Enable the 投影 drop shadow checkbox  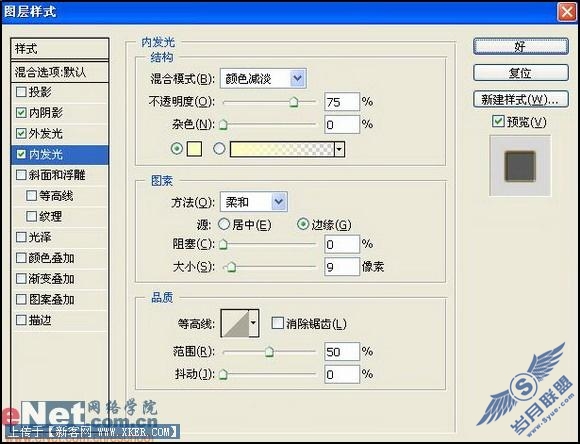point(21,92)
